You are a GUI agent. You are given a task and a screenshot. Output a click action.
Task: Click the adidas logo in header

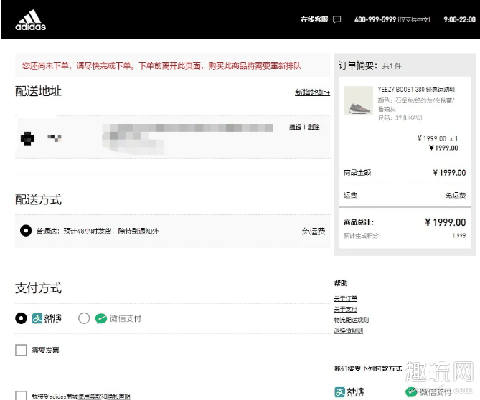click(30, 20)
